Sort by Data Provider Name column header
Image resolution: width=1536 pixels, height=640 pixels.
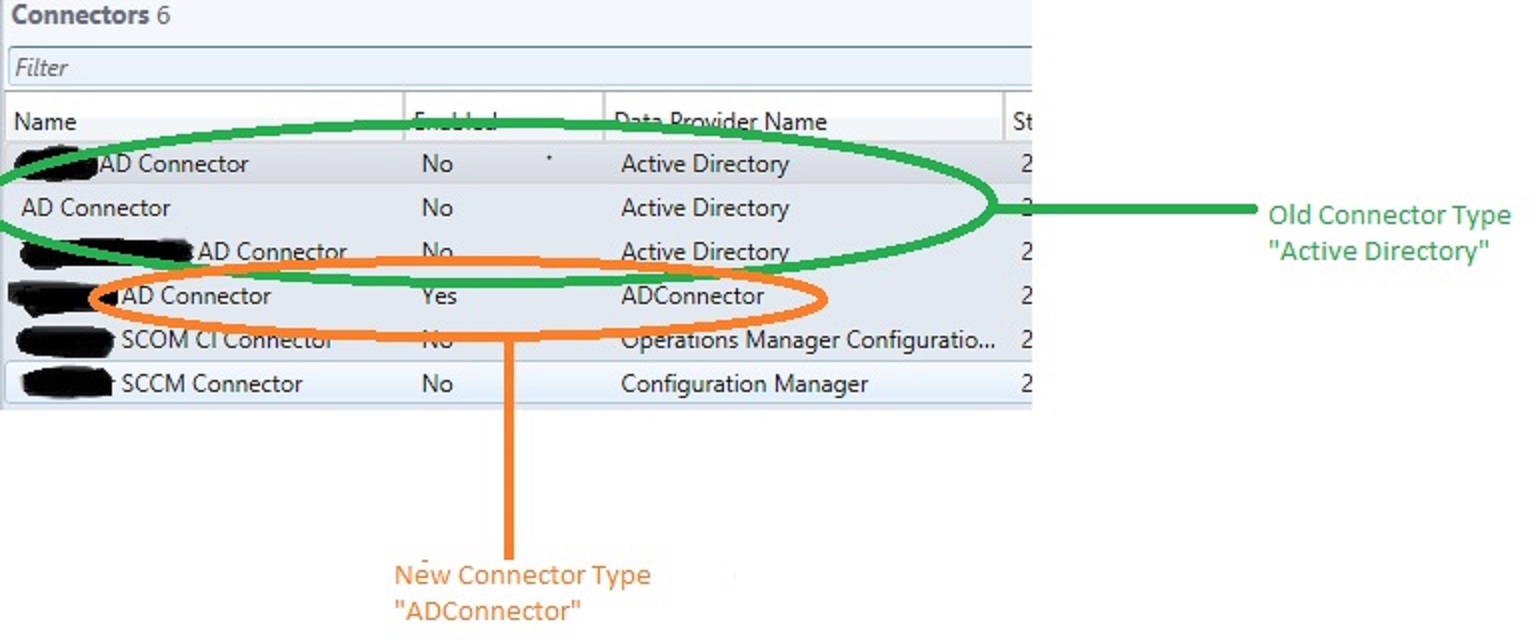pyautogui.click(x=720, y=122)
